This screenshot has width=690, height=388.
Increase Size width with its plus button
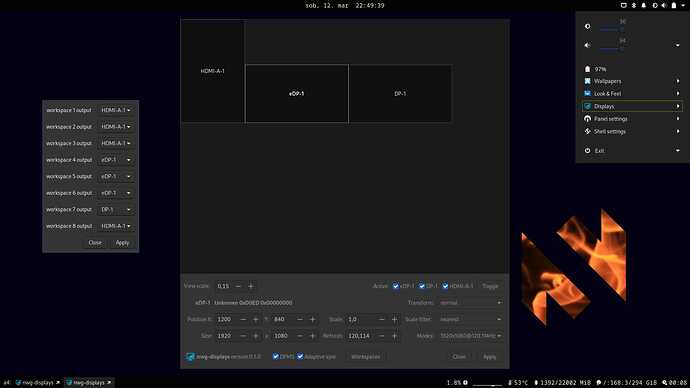[256, 336]
